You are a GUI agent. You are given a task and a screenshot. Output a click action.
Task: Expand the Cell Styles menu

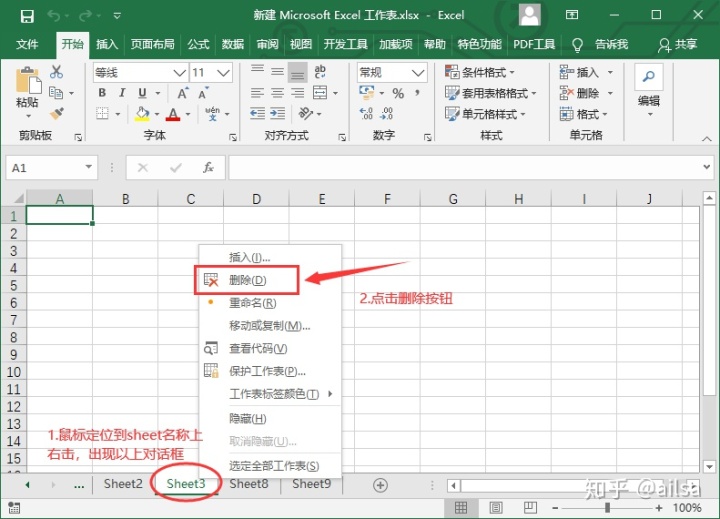485,114
